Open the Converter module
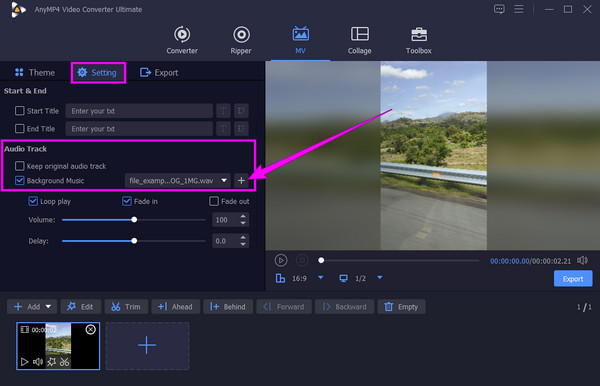This screenshot has width=600, height=386. (182, 40)
